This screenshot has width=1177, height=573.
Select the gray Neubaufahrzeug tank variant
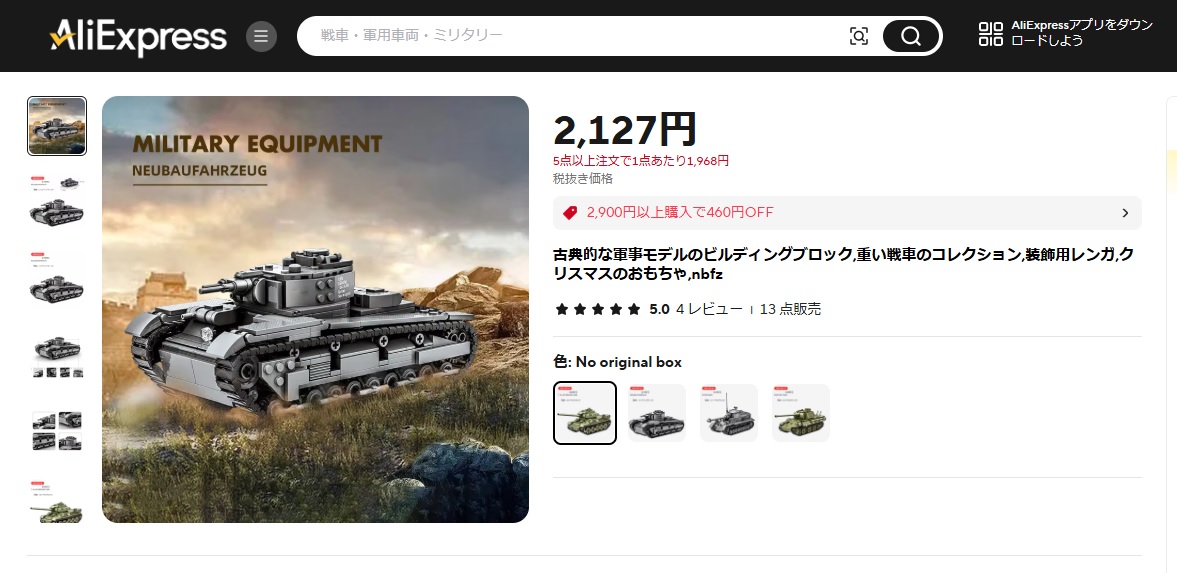[657, 413]
